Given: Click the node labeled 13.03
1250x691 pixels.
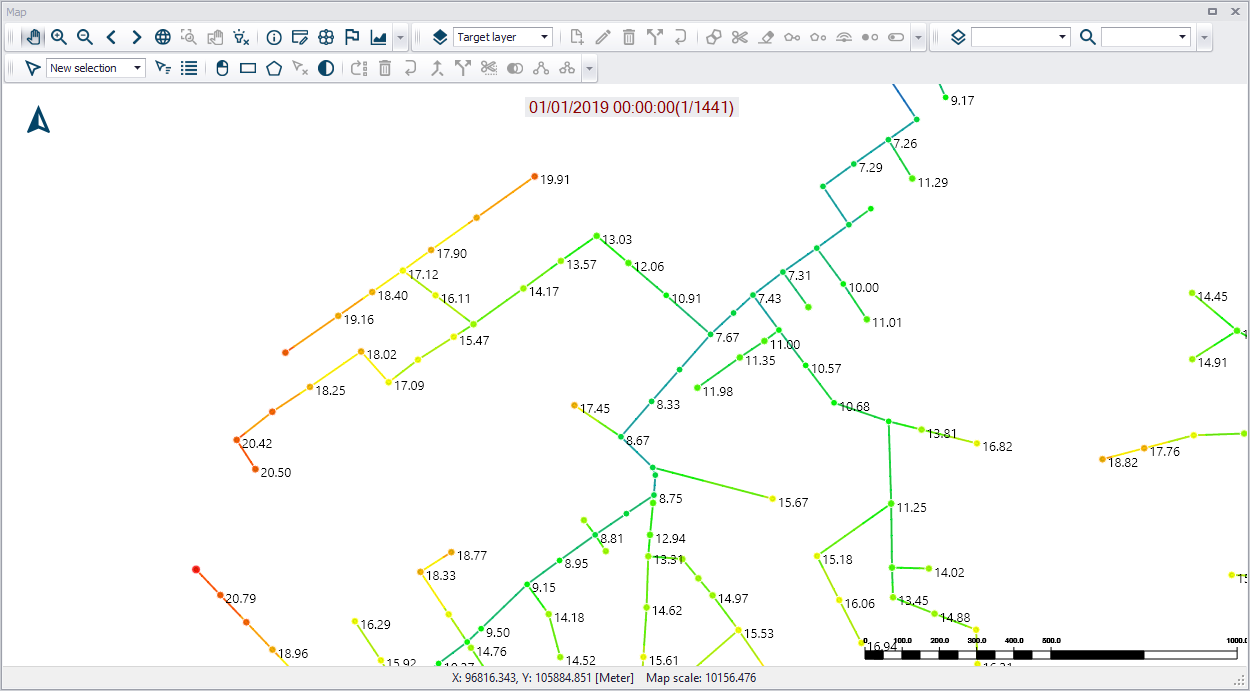Looking at the screenshot, I should pyautogui.click(x=596, y=236).
